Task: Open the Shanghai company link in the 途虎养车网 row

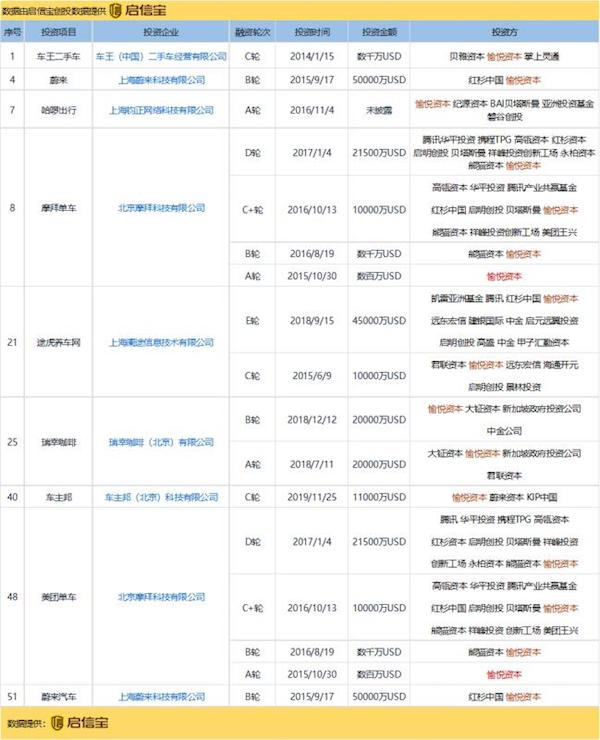Action: (x=161, y=342)
